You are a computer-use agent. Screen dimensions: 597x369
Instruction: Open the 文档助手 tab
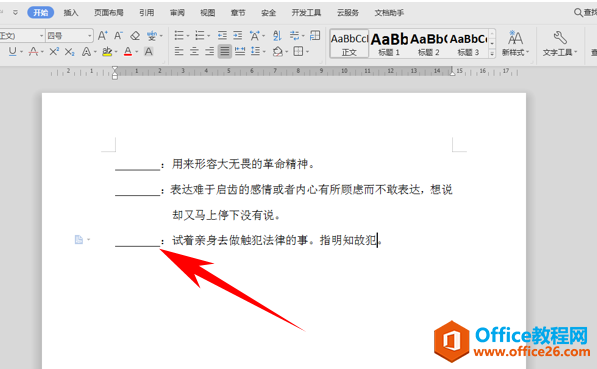coord(389,13)
